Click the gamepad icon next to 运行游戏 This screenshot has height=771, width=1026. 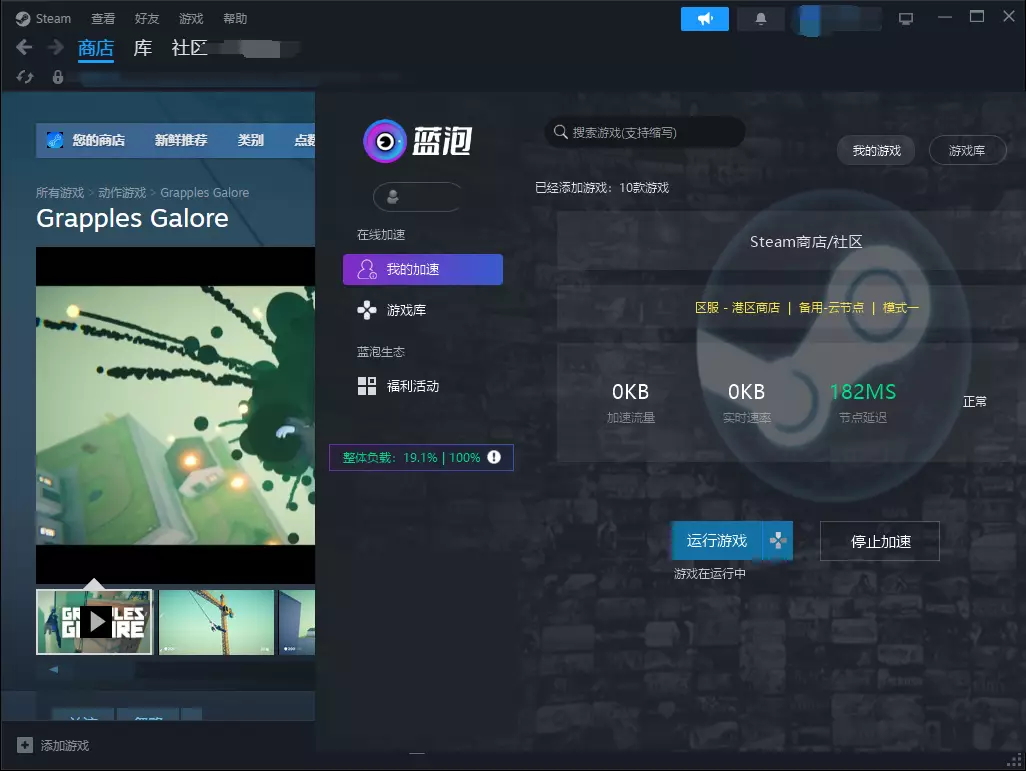point(778,541)
